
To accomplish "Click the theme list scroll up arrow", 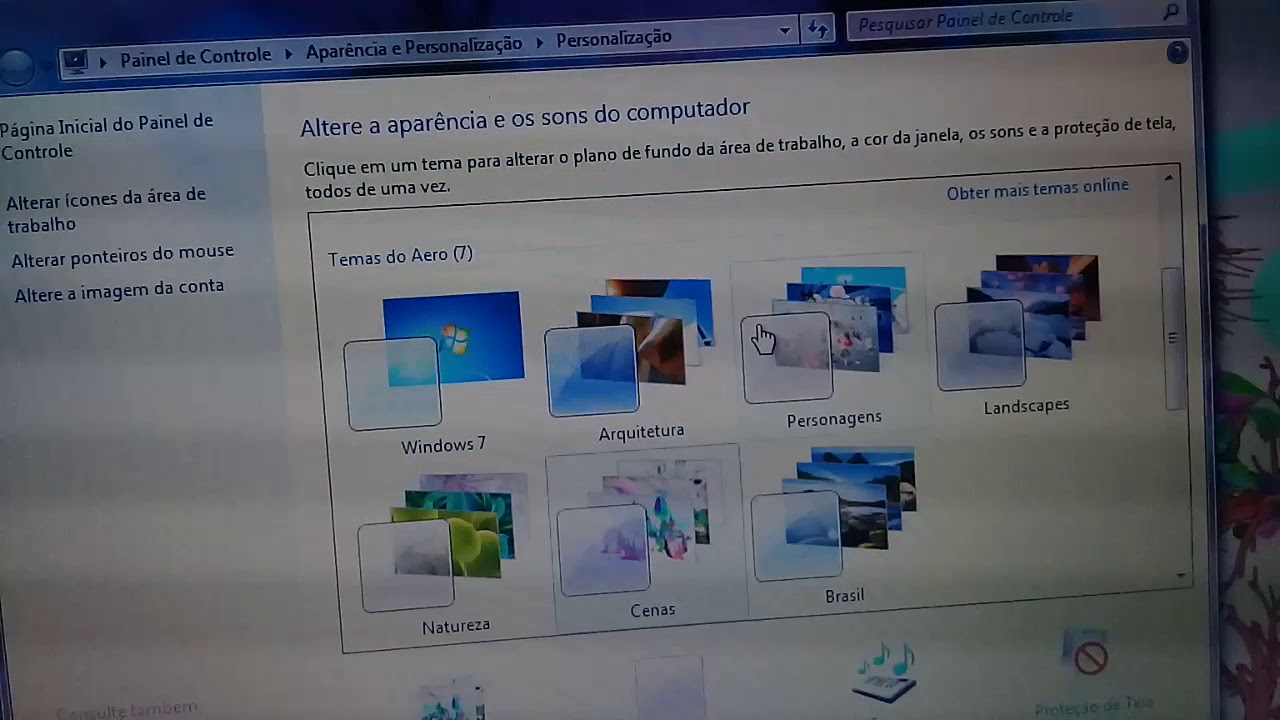I will 1168,178.
